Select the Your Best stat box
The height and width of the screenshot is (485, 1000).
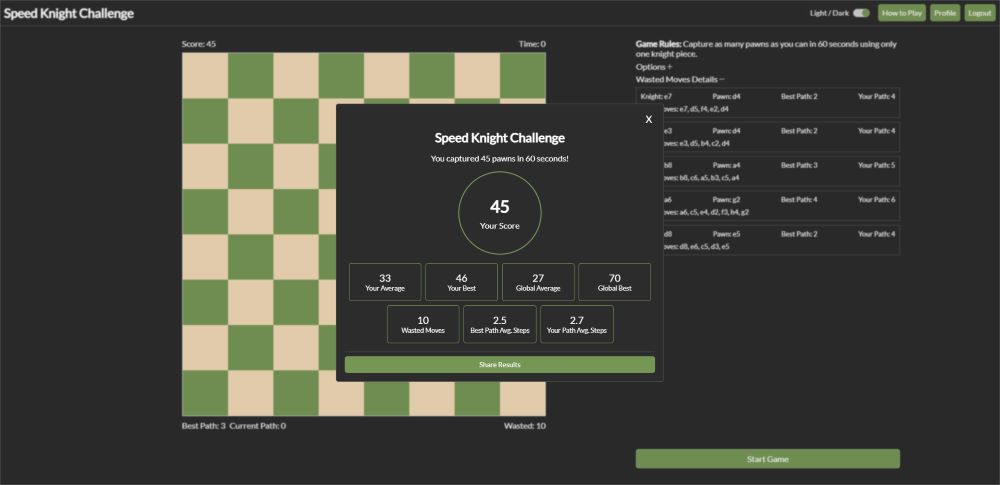click(461, 282)
